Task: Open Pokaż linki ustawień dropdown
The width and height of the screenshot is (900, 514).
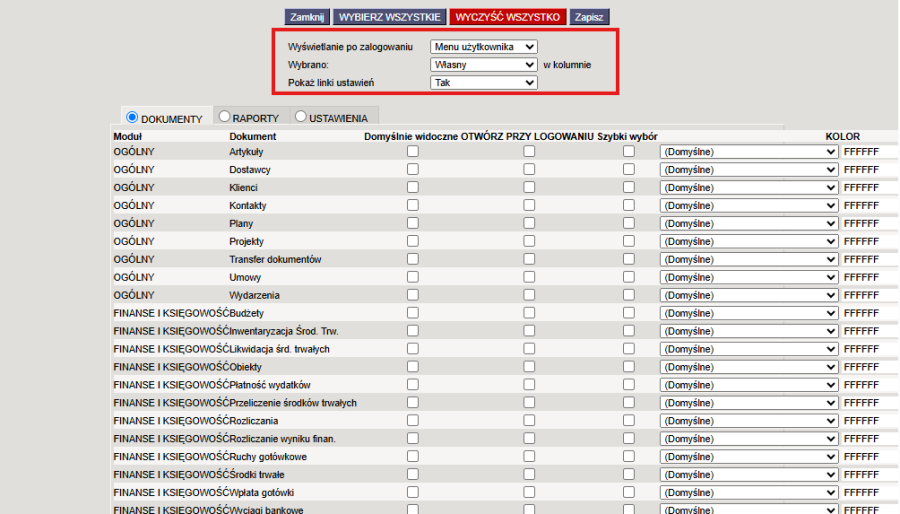Action: coord(484,83)
